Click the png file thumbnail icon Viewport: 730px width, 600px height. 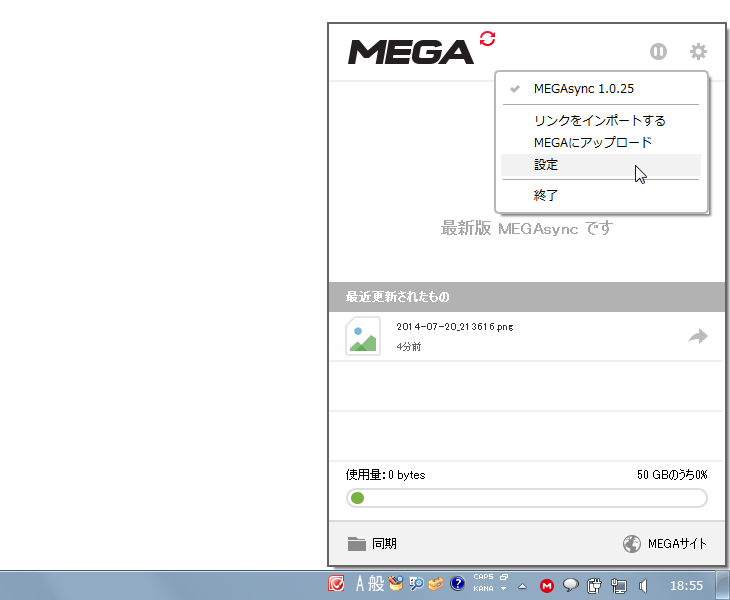click(363, 336)
